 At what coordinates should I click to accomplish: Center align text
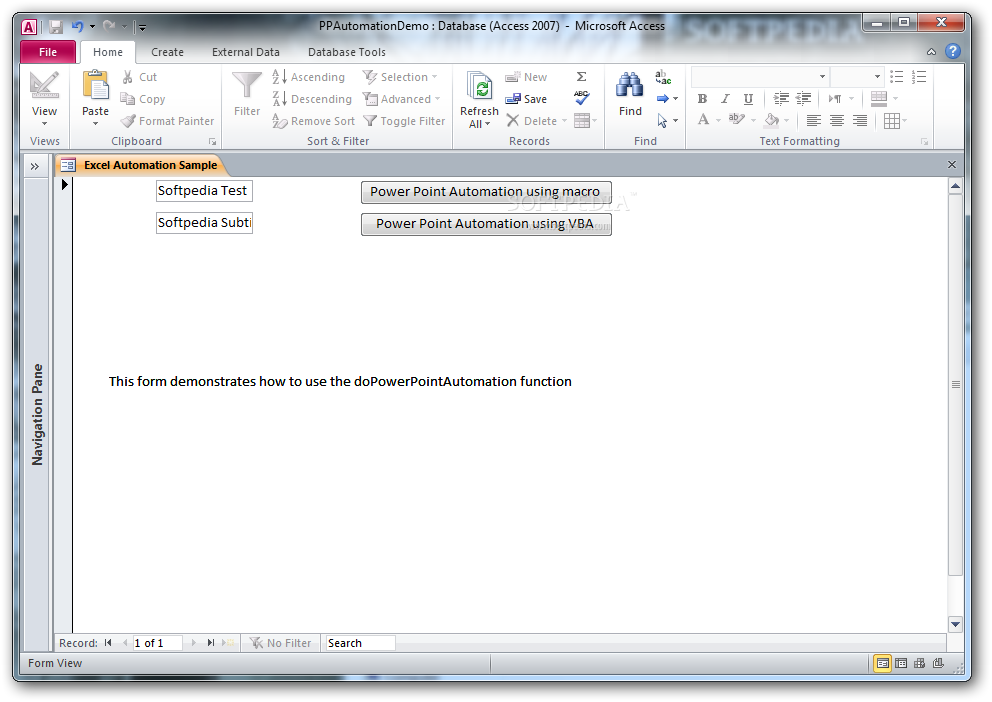pyautogui.click(x=836, y=120)
